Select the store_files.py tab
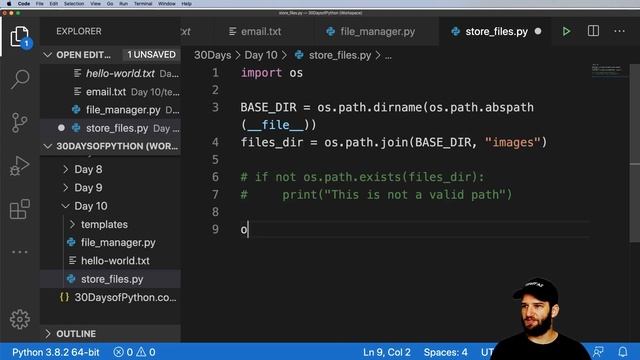640x360 pixels. pyautogui.click(x=496, y=31)
